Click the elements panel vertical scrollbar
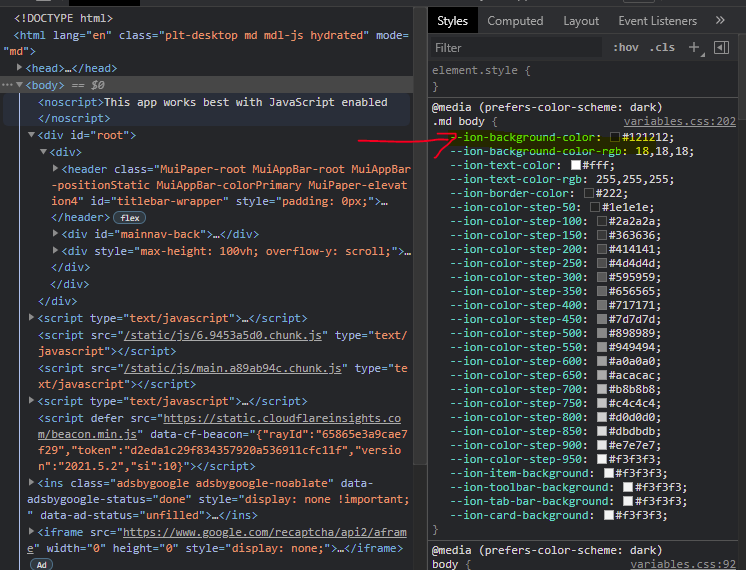The width and height of the screenshot is (746, 570). pyautogui.click(x=420, y=236)
